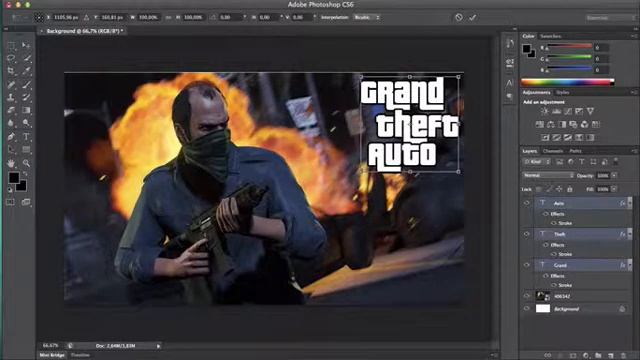Hide the 406342 image layer
Viewport: 640px width, 360px height.
click(x=527, y=296)
